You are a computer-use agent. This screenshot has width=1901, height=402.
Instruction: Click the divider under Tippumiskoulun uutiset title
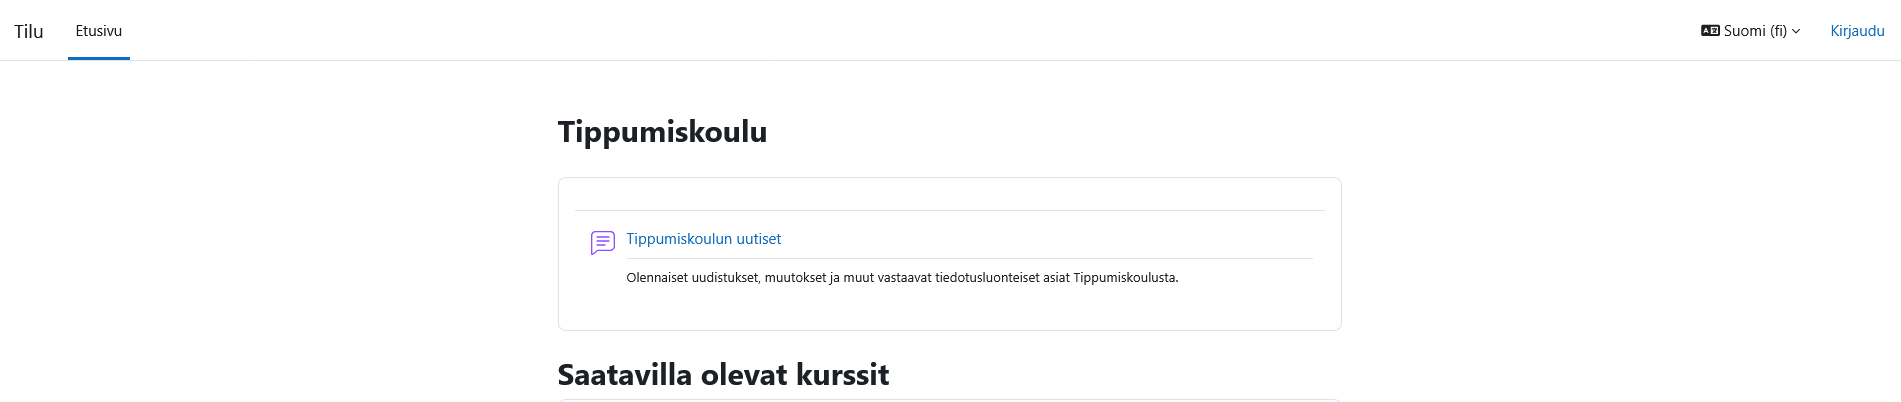tap(969, 258)
